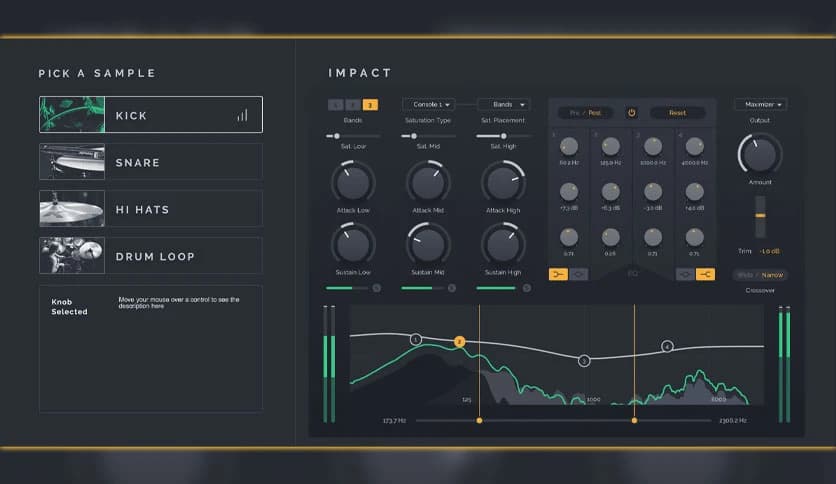Set Crossover to Wide

745,275
